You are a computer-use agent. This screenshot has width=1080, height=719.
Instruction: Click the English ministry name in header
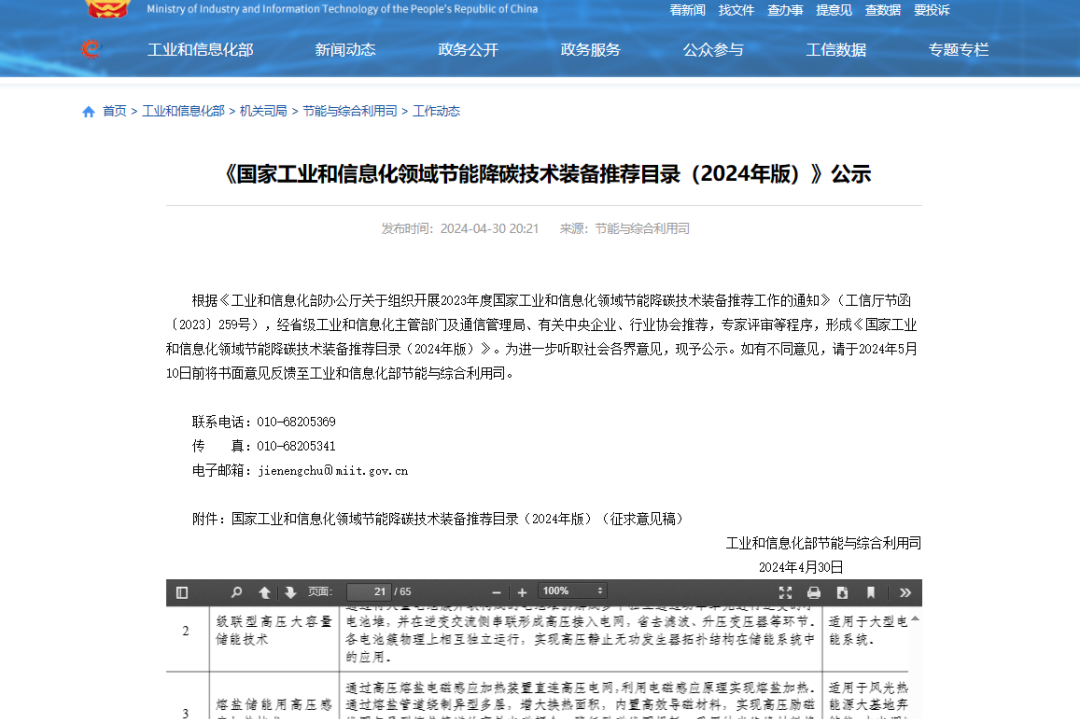[342, 9]
